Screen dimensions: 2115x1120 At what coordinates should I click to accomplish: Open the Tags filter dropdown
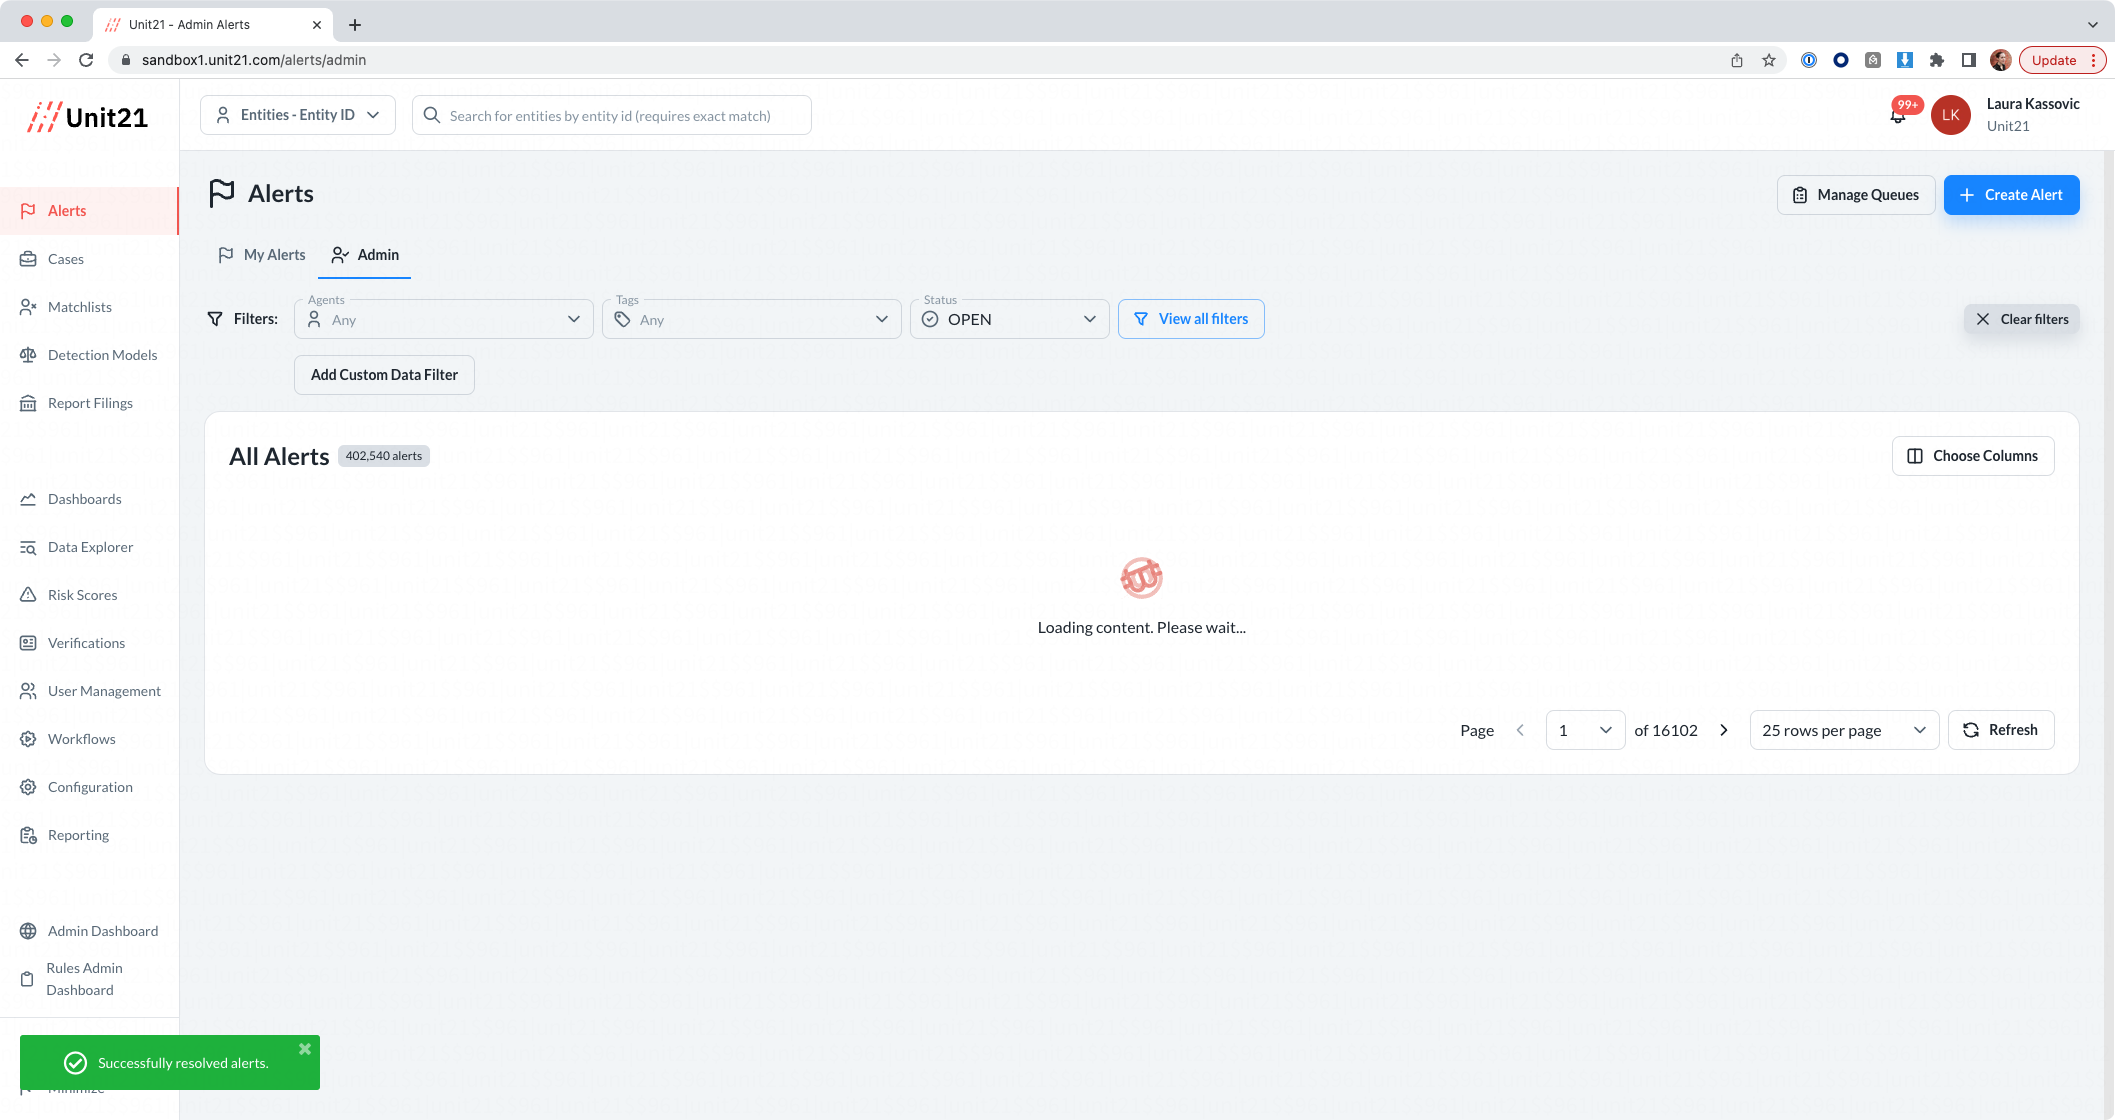point(752,319)
